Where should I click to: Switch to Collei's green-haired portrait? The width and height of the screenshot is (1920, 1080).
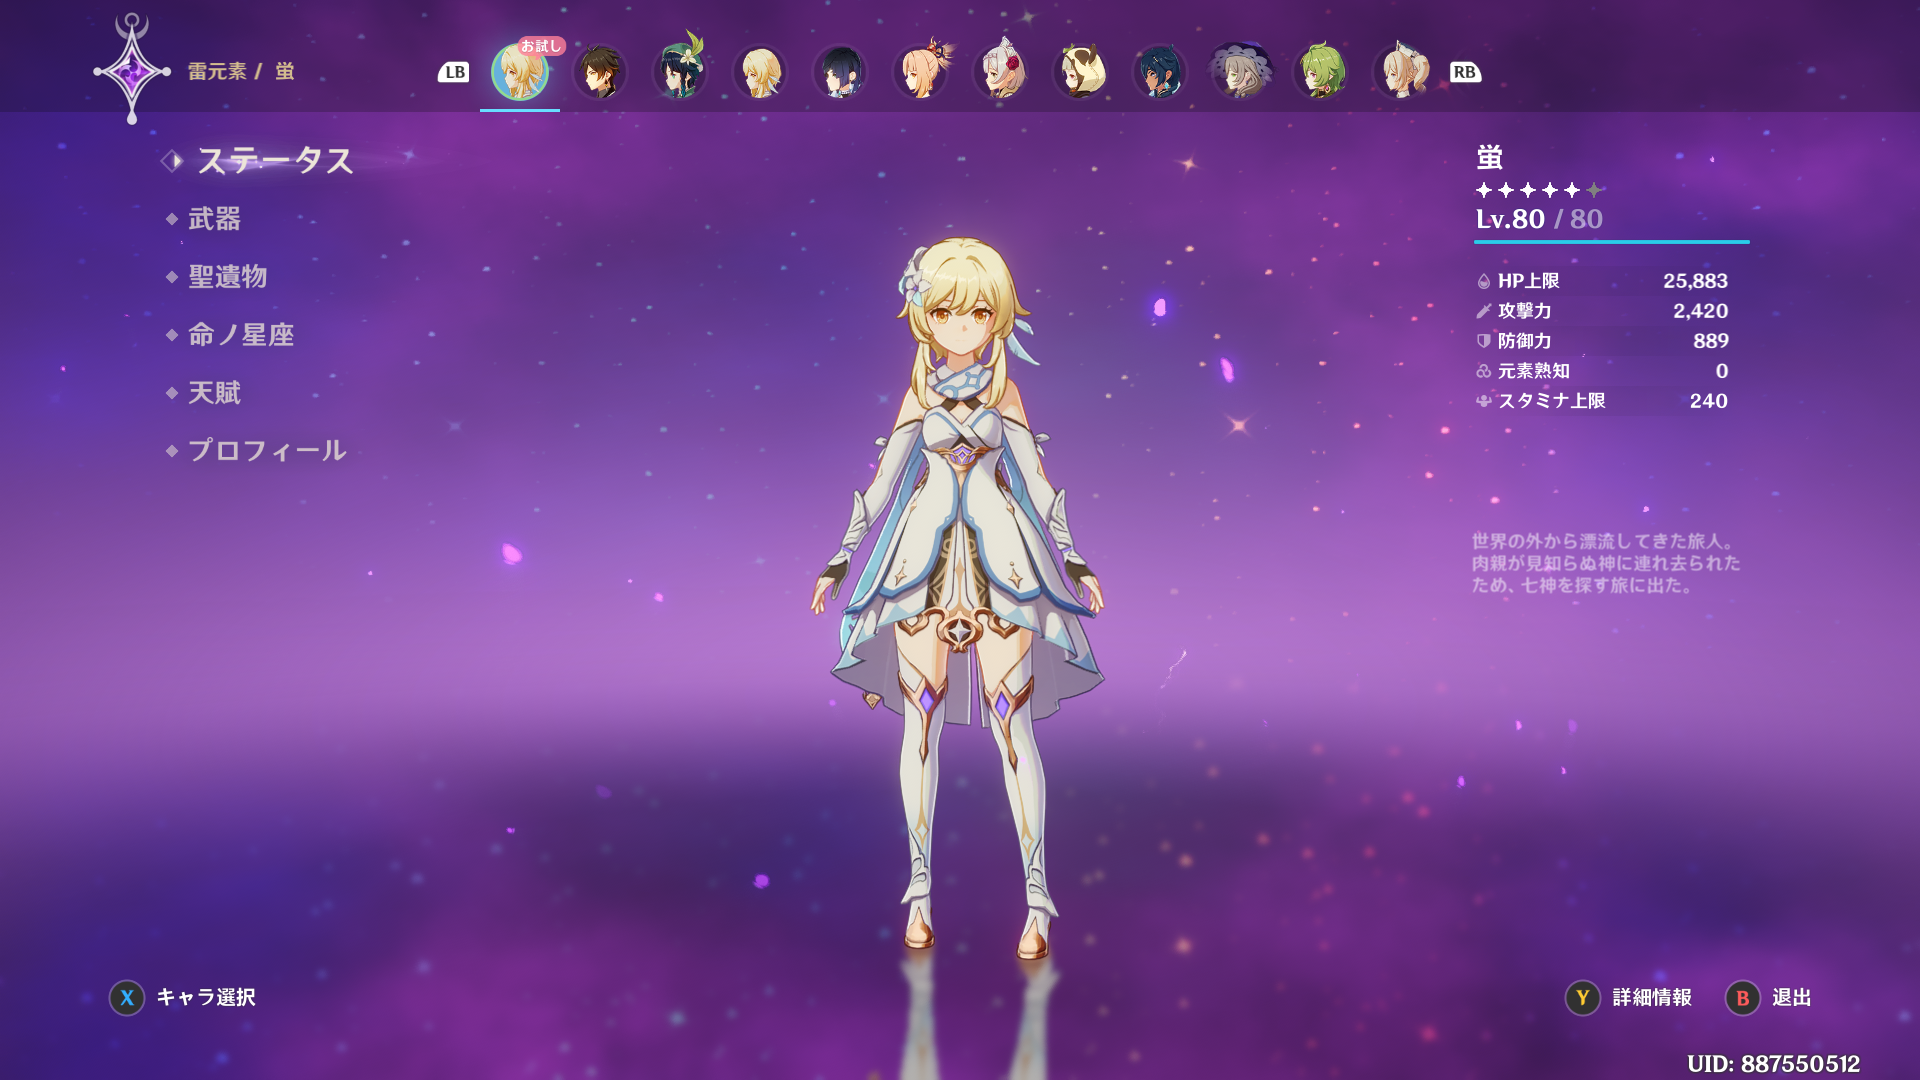1320,72
